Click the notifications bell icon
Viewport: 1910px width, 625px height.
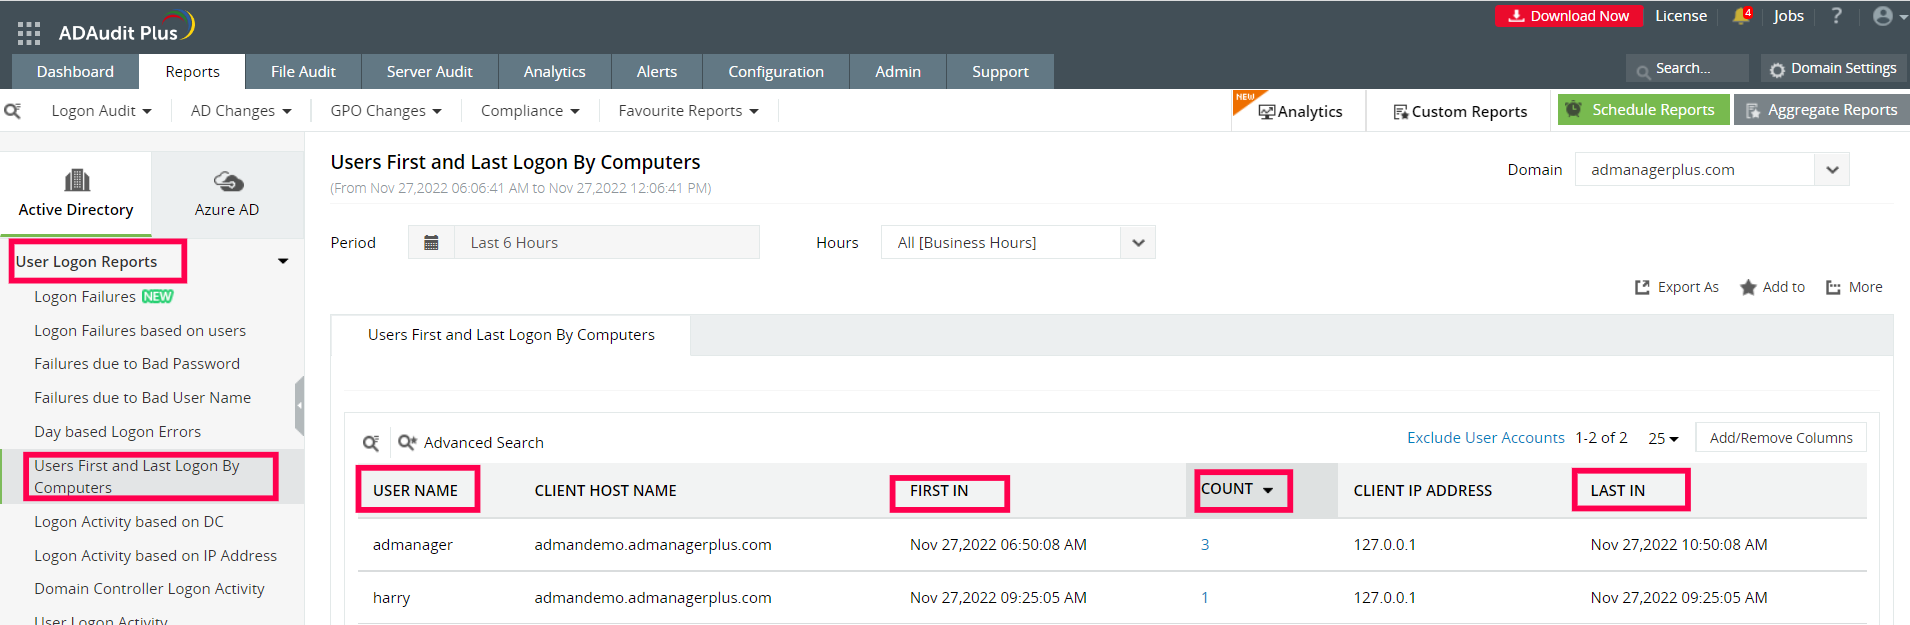(x=1741, y=16)
